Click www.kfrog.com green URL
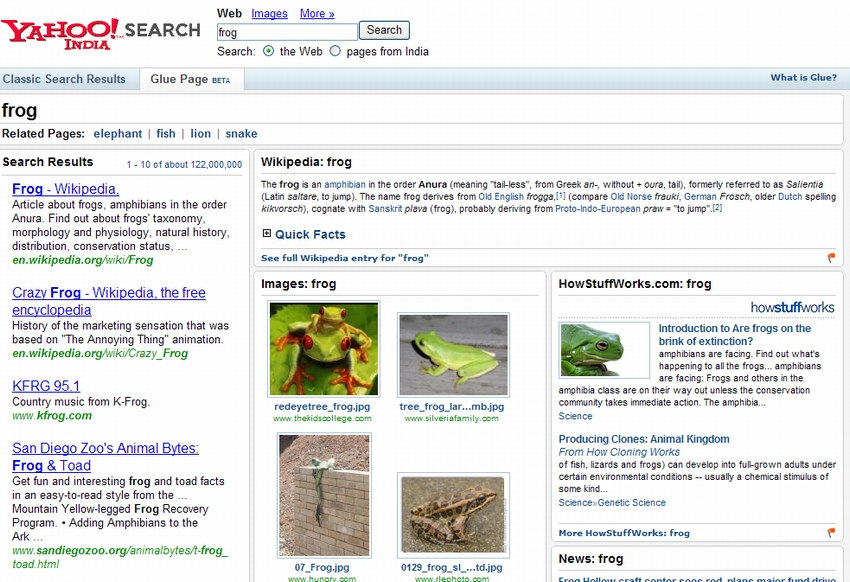The height and width of the screenshot is (582, 850). (x=52, y=416)
